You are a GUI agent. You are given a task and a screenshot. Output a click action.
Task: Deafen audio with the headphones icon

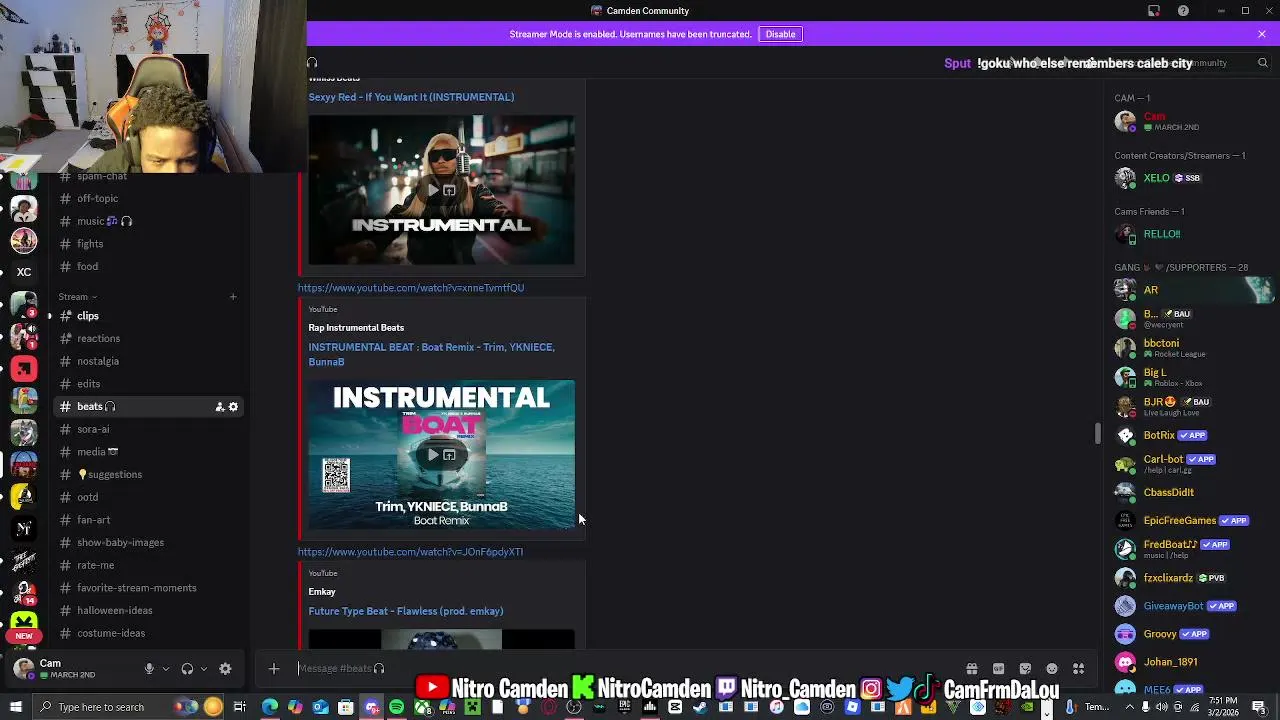click(x=187, y=669)
